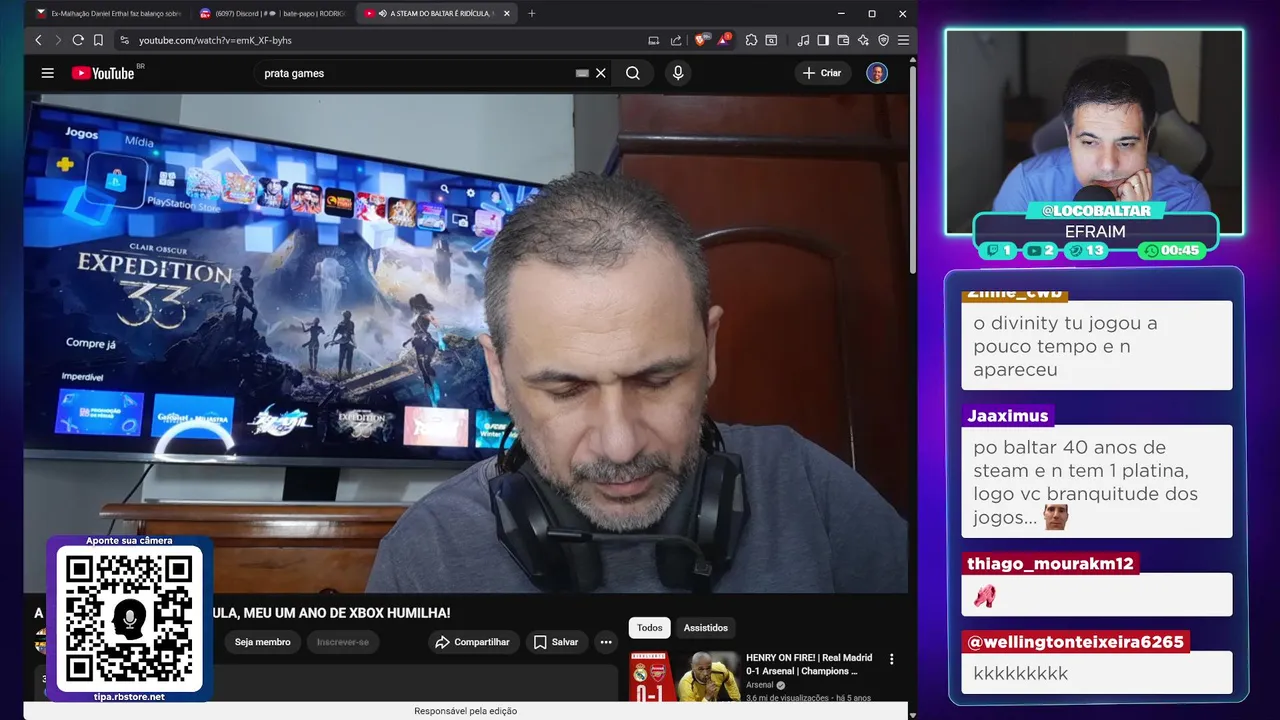Viewport: 1280px width, 720px height.
Task: Share this page via address bar share icon
Action: pyautogui.click(x=676, y=40)
